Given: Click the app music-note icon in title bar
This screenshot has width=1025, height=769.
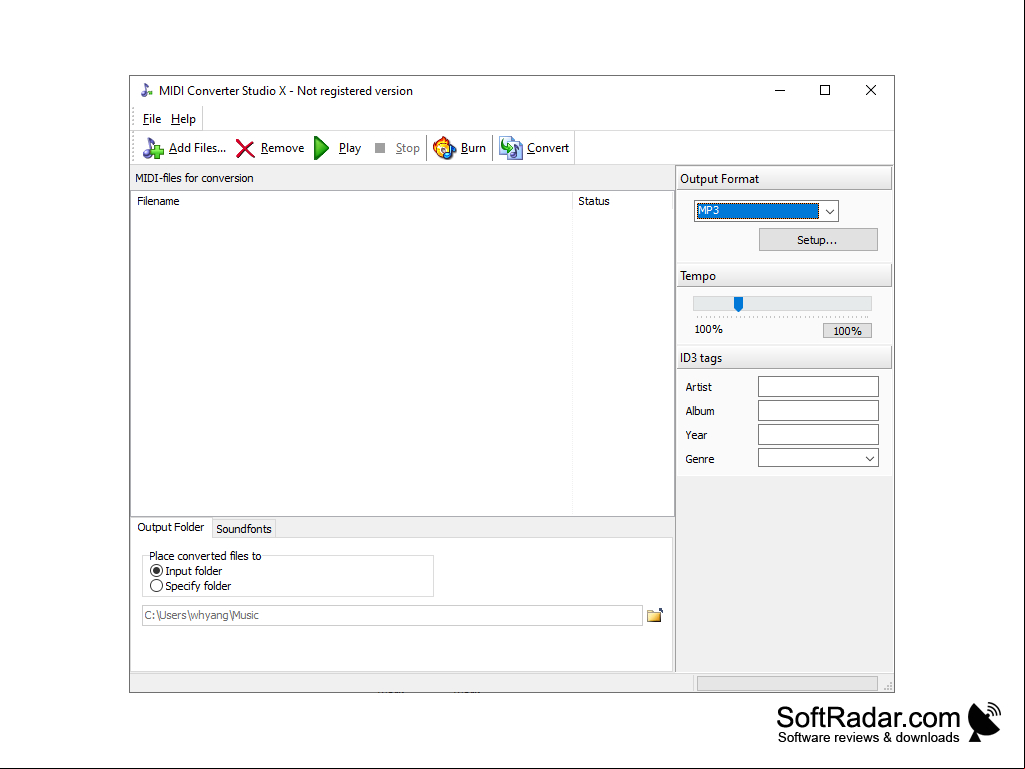Looking at the screenshot, I should (146, 90).
